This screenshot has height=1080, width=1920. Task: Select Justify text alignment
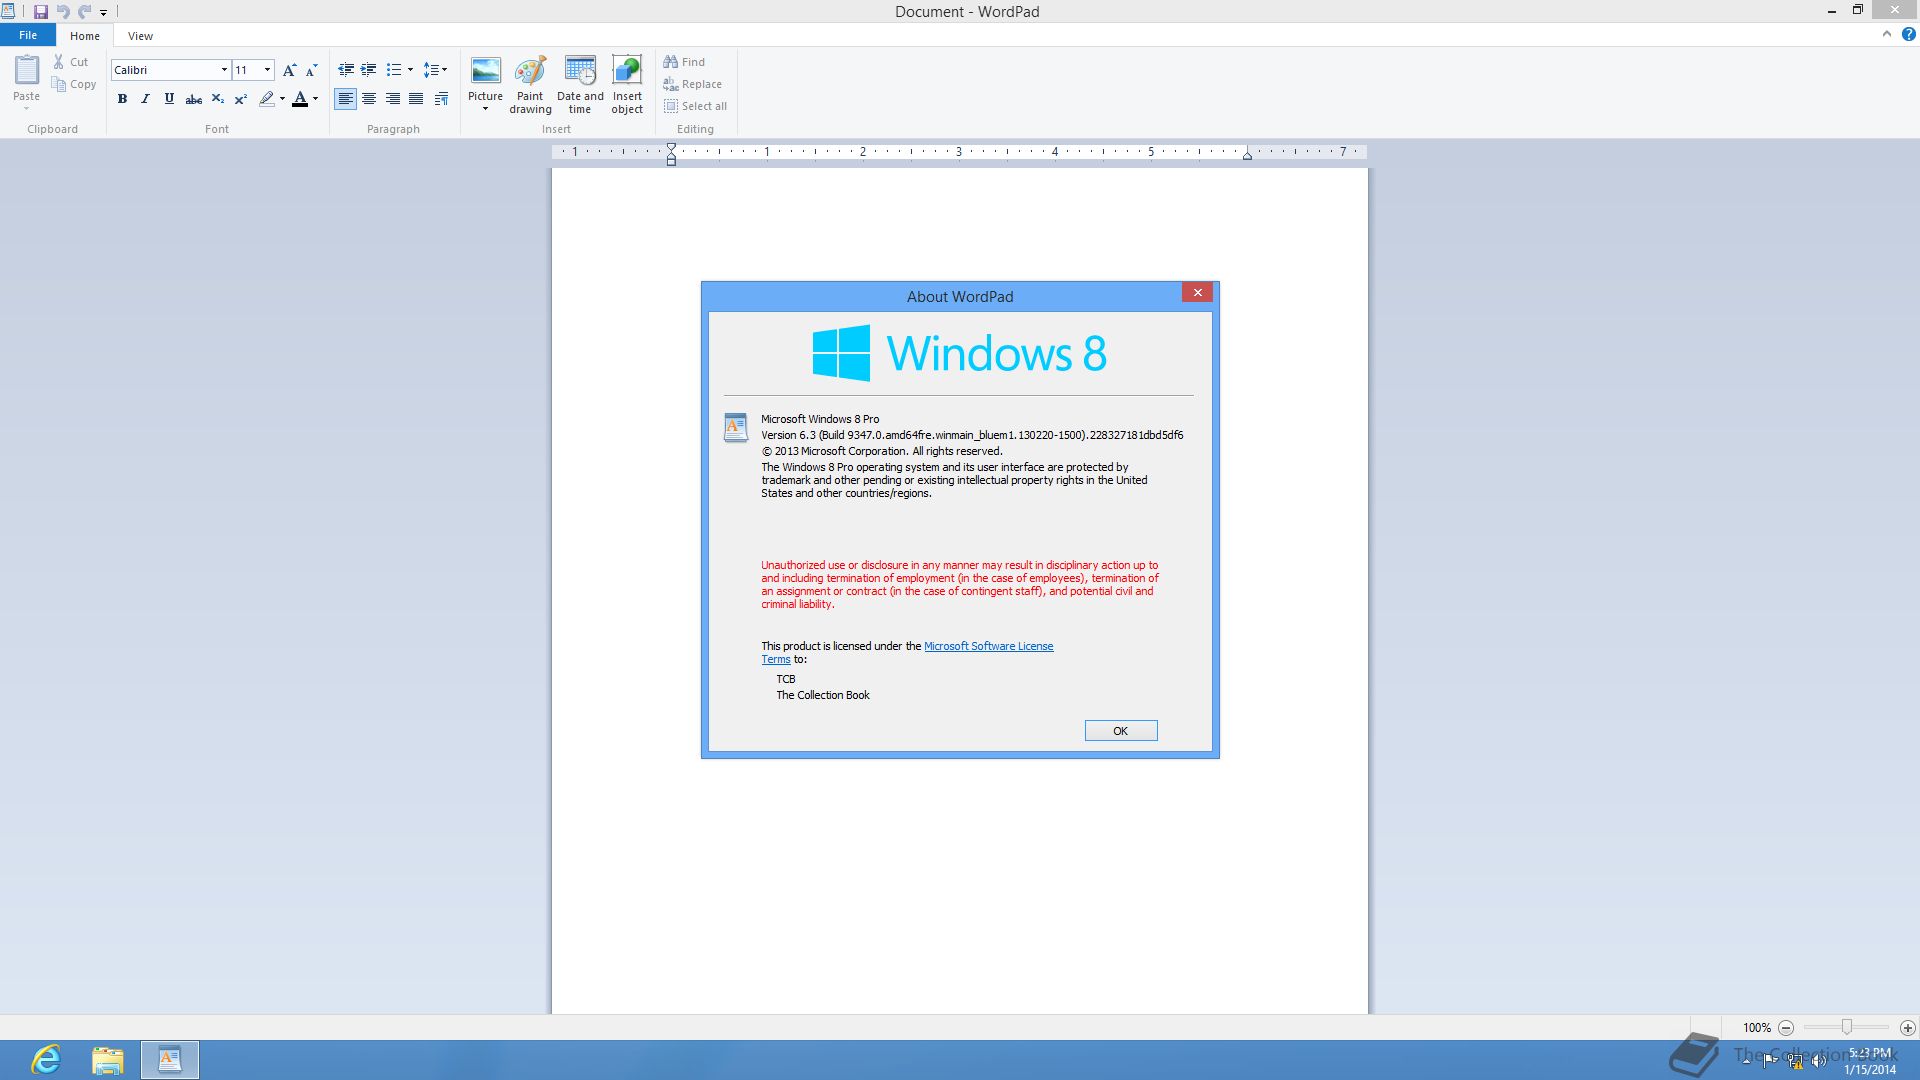pyautogui.click(x=416, y=99)
